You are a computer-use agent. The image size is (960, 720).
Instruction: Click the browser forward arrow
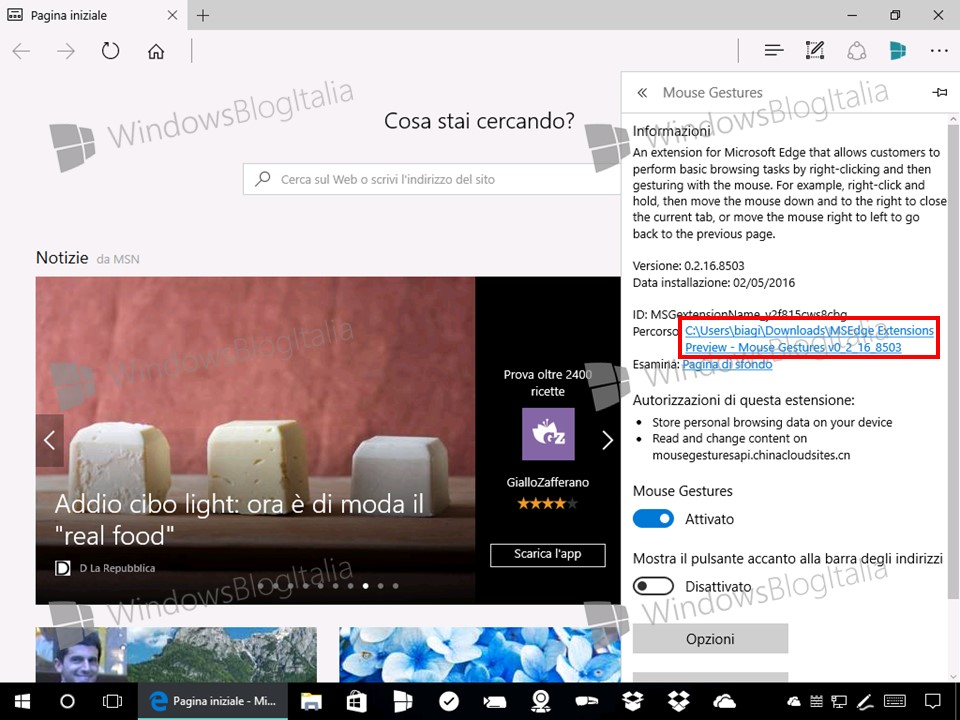pos(66,51)
